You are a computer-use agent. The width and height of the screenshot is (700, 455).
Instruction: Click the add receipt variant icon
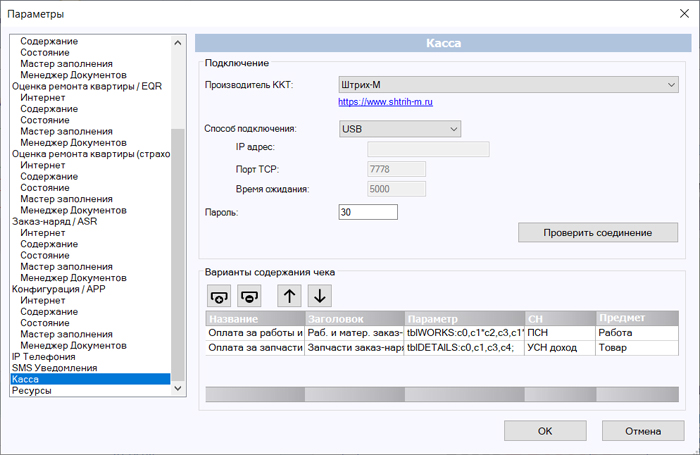(219, 296)
